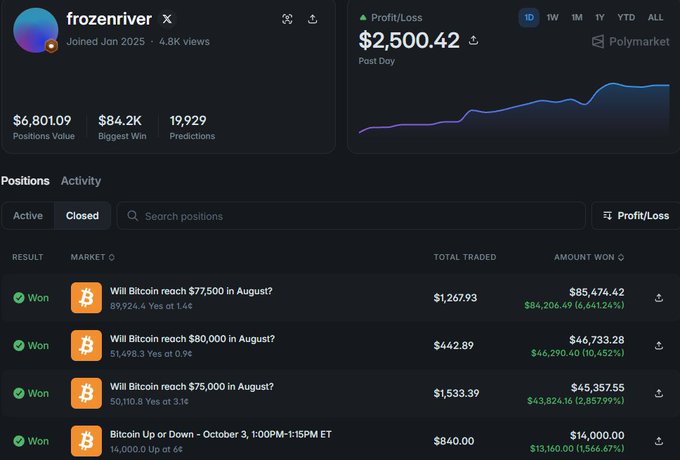Click the Won checkmark on Up or Down row

pyautogui.click(x=19, y=441)
